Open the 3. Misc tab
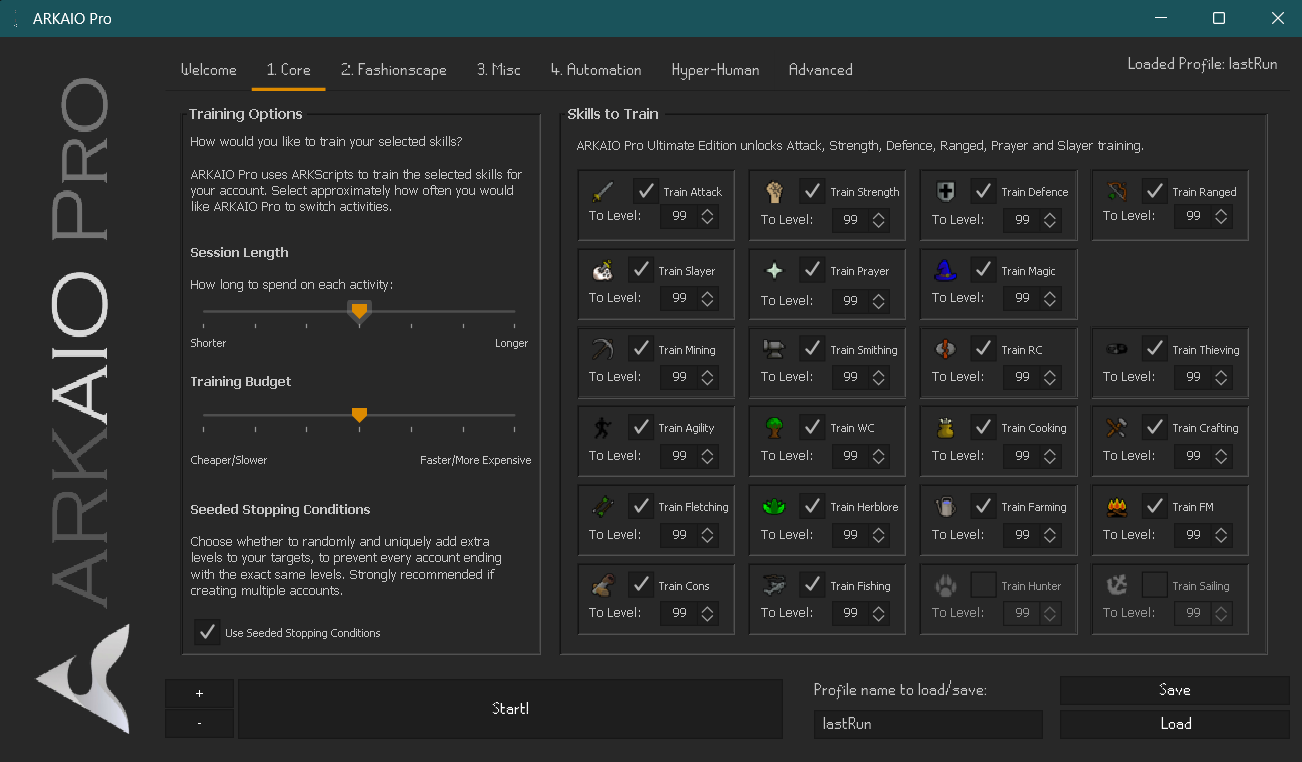 pos(499,70)
